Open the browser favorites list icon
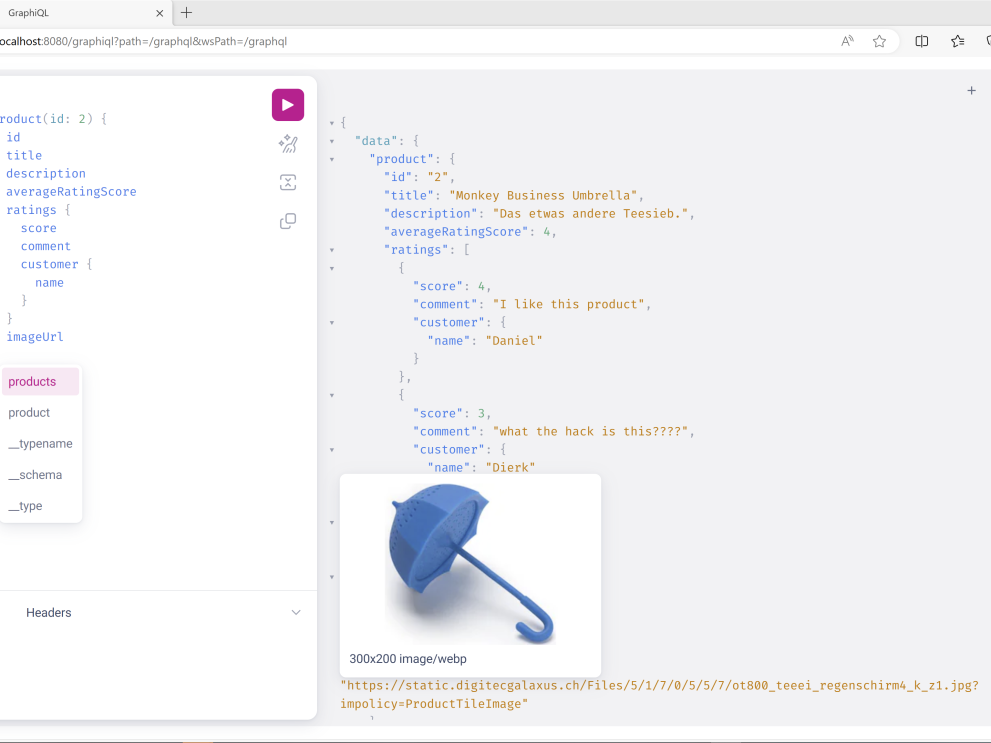991x743 pixels. pos(957,41)
